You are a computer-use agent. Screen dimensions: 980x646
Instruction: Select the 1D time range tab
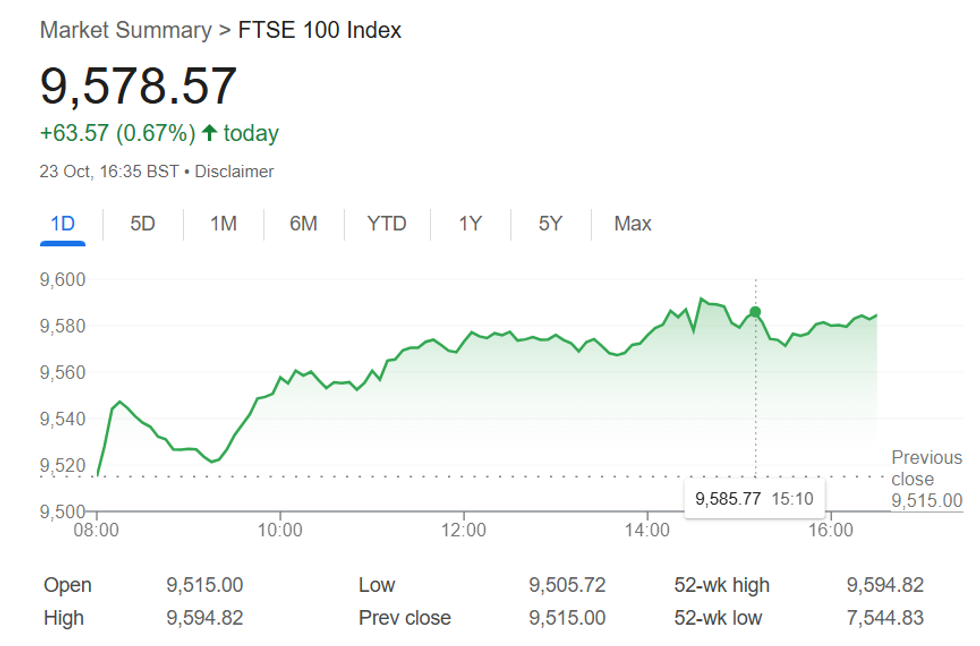tap(63, 224)
